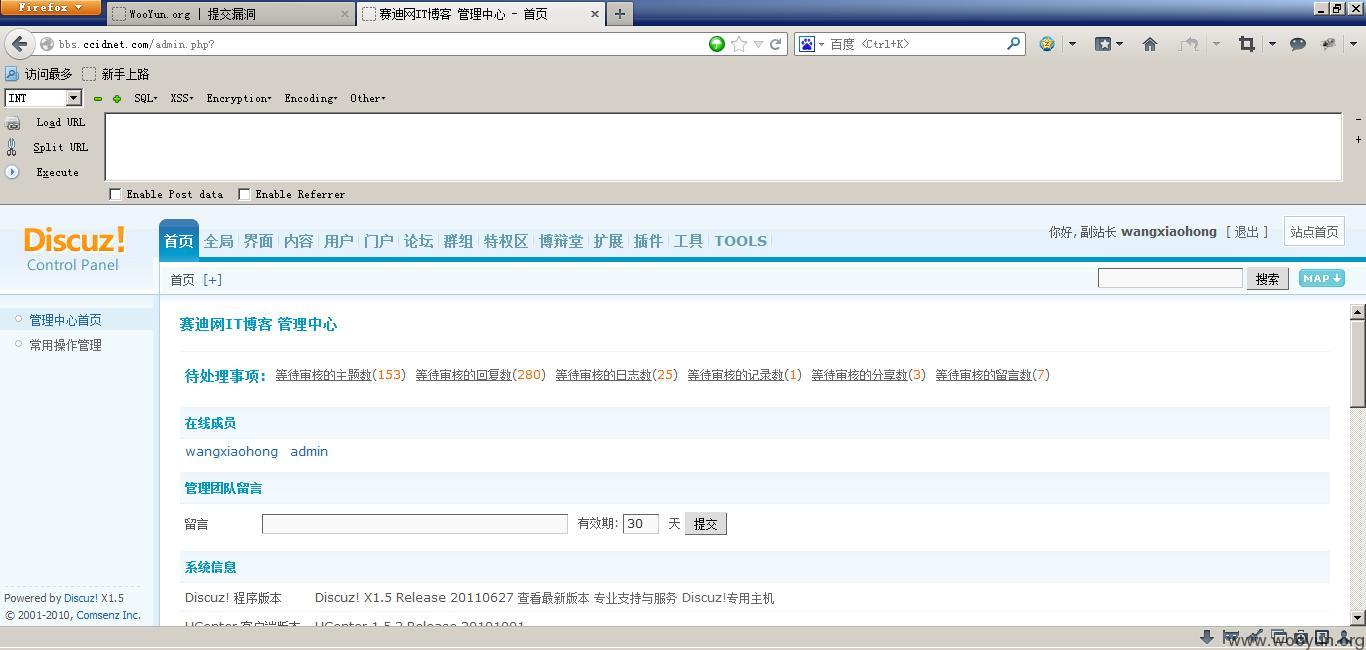The height and width of the screenshot is (650, 1366).
Task: Open the 用户 admin menu
Action: point(338,241)
